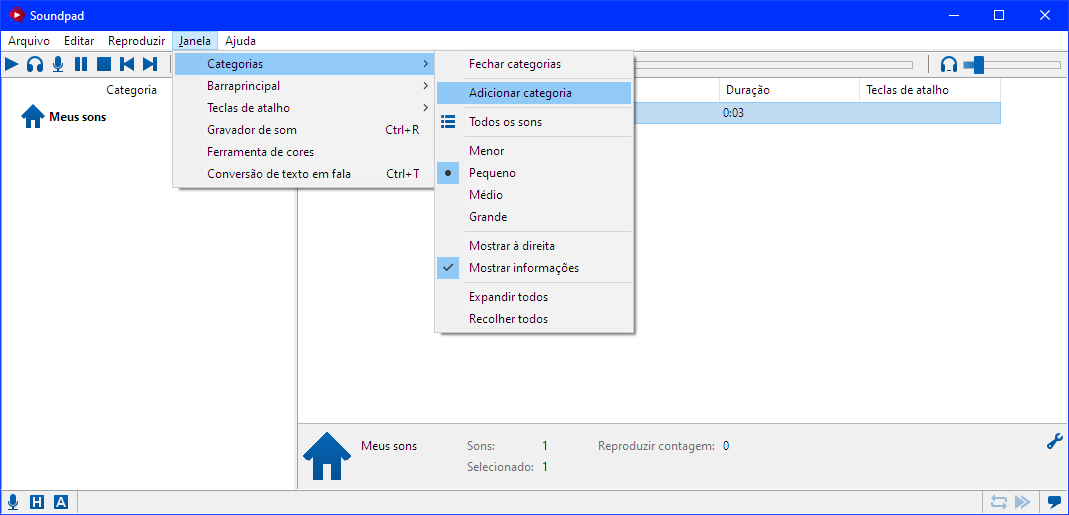This screenshot has height=515, width=1069.
Task: Select the Pequeno size option
Action: point(492,173)
